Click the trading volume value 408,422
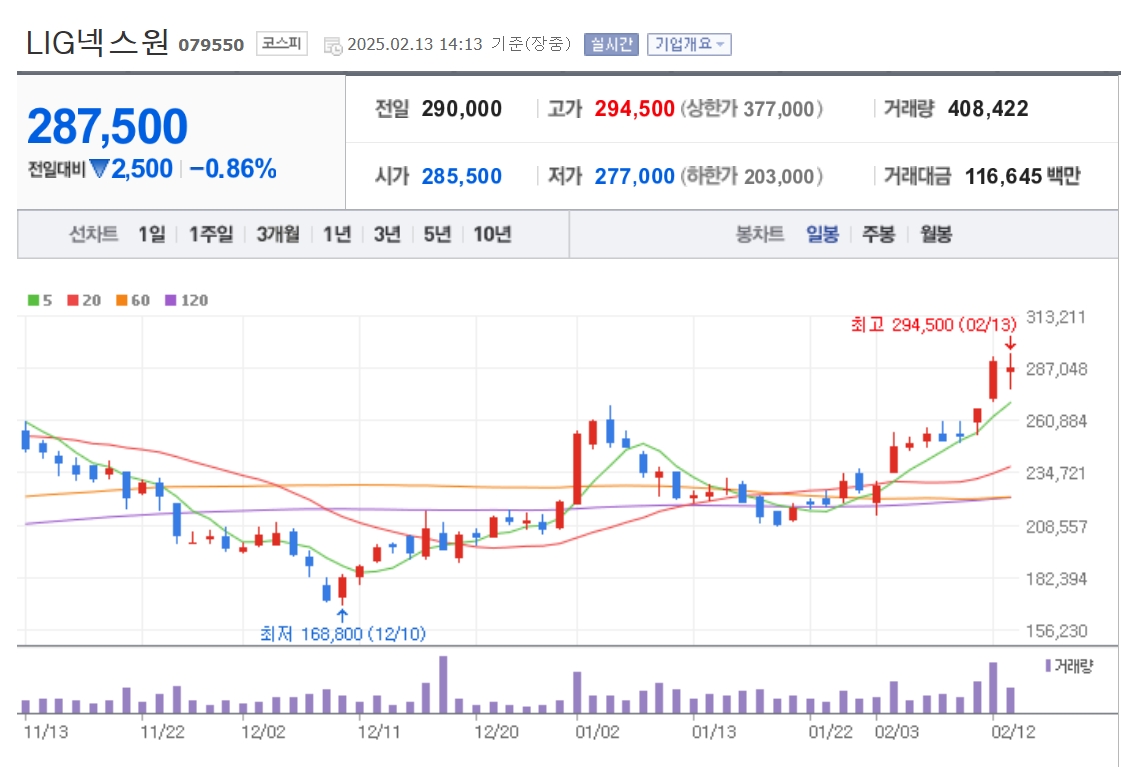 pyautogui.click(x=988, y=109)
